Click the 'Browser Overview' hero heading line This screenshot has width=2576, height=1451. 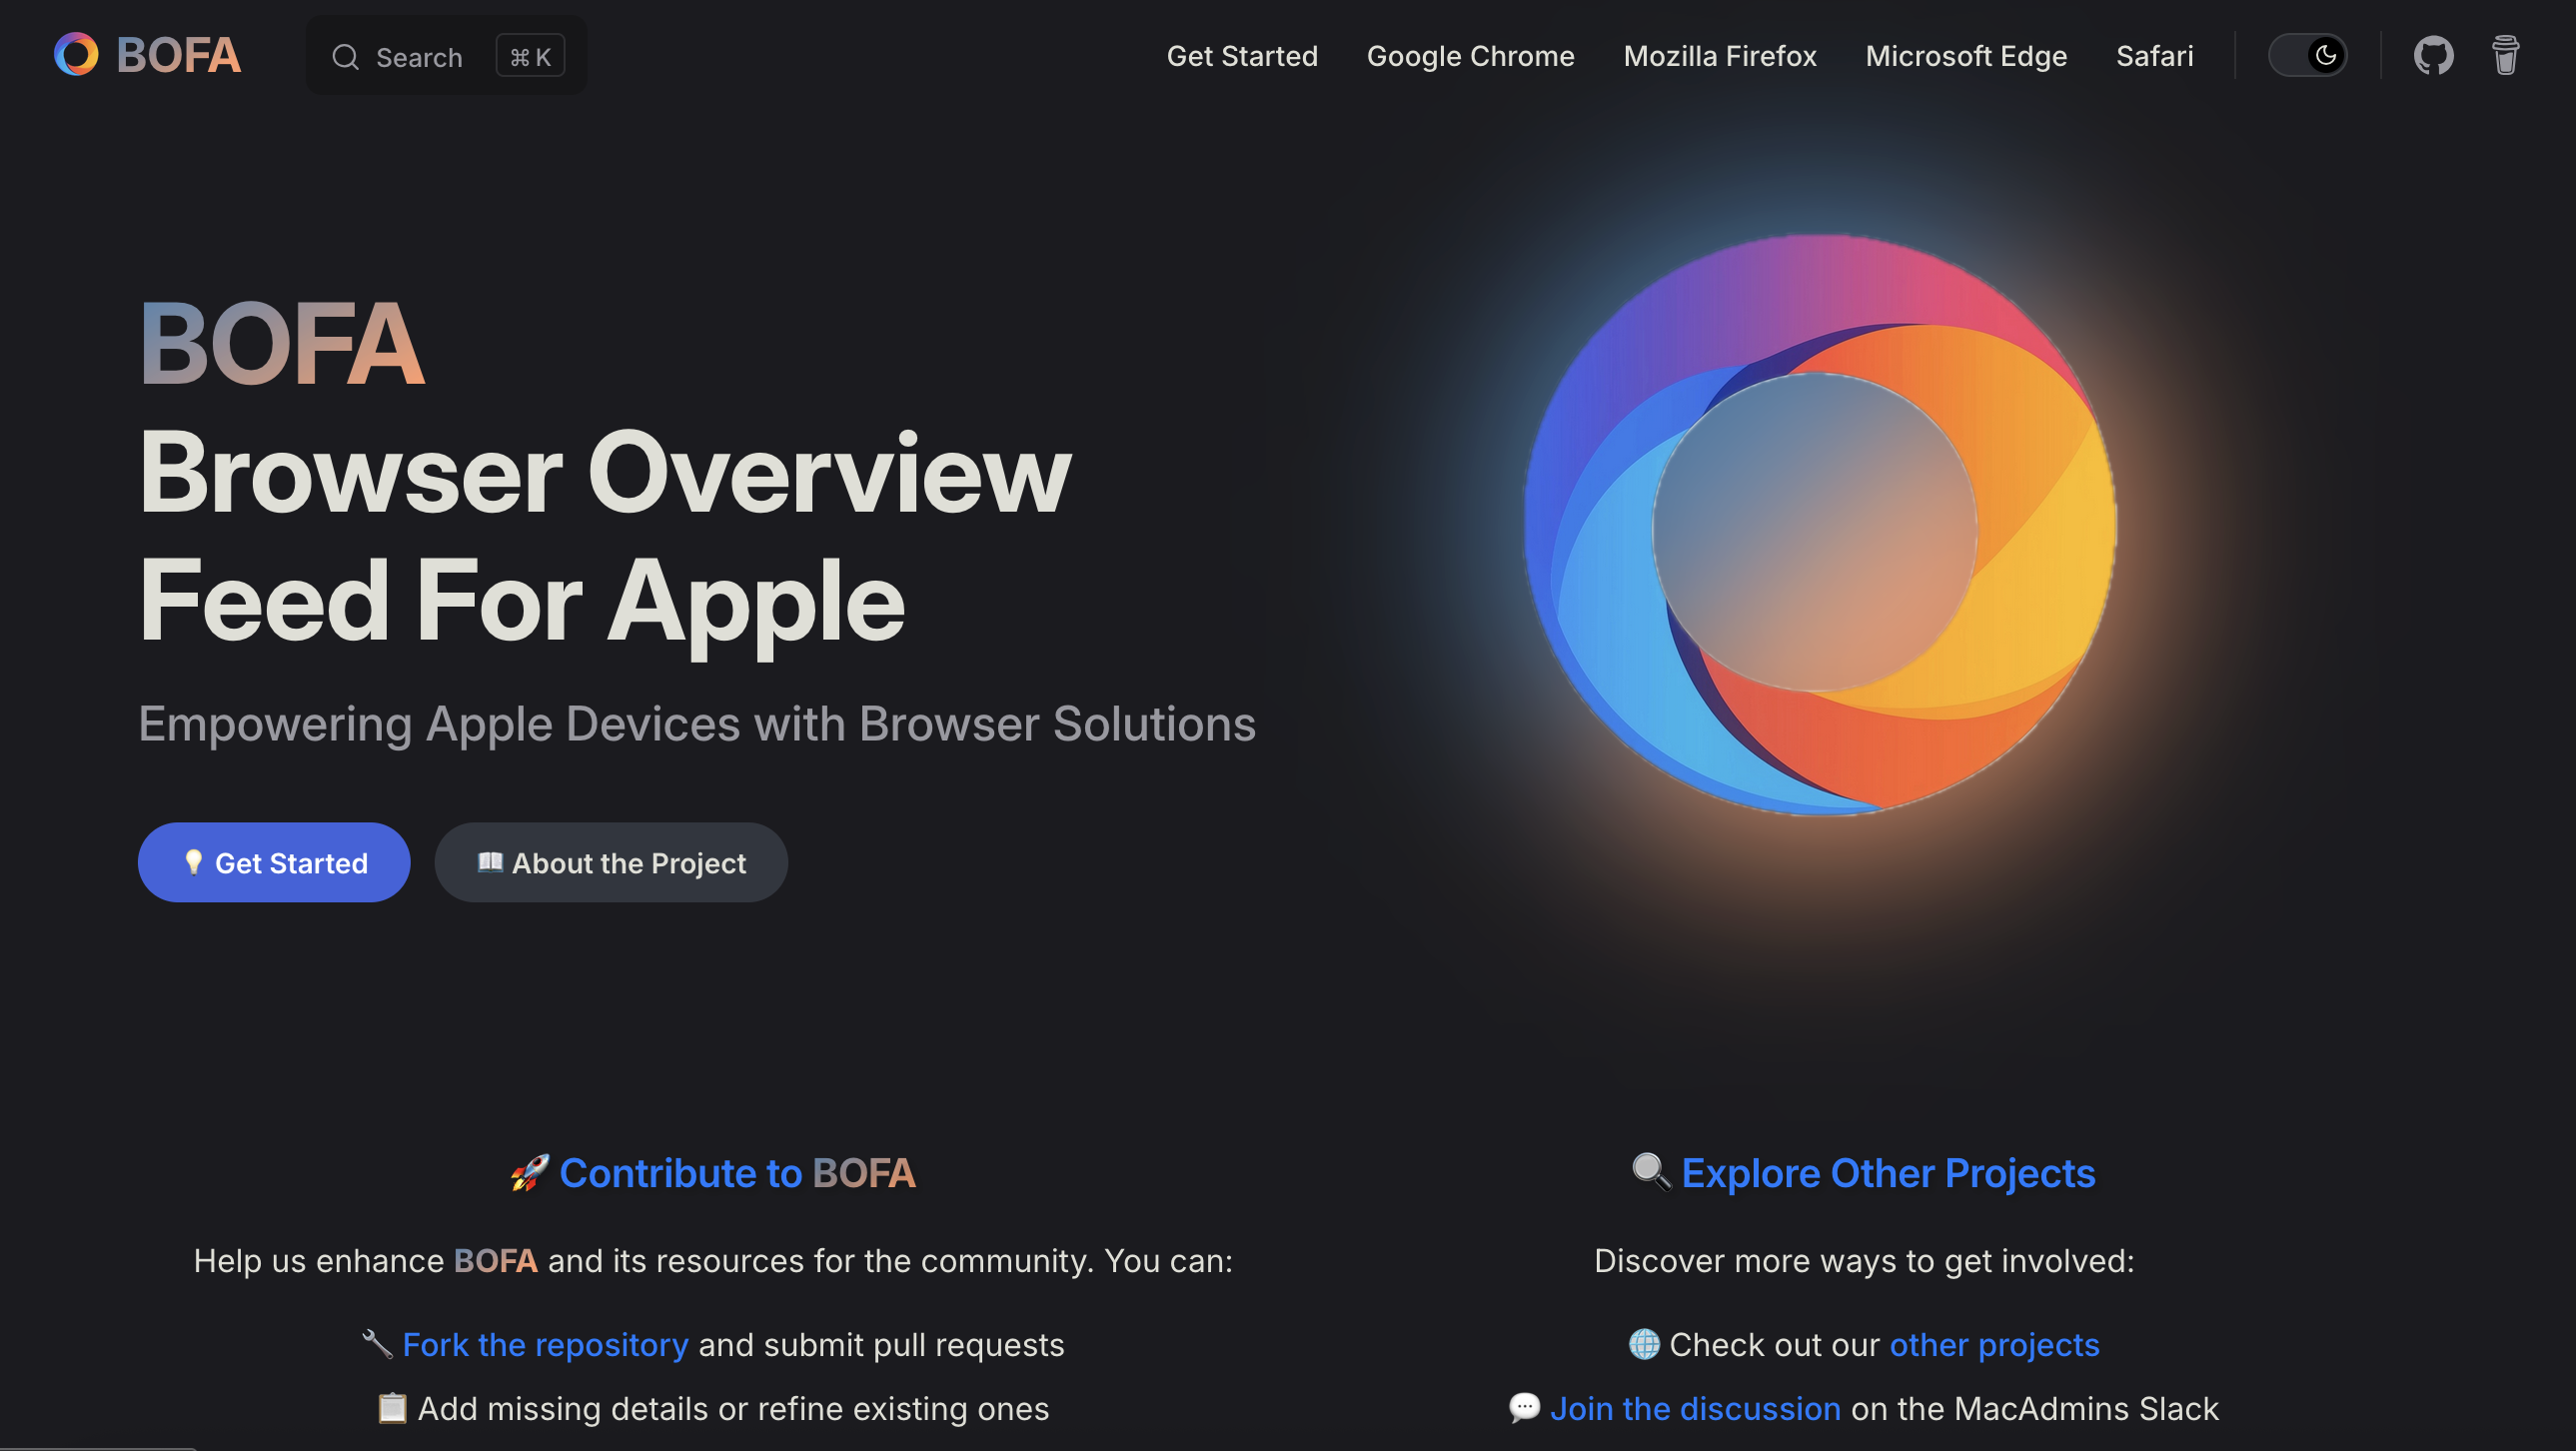(605, 472)
